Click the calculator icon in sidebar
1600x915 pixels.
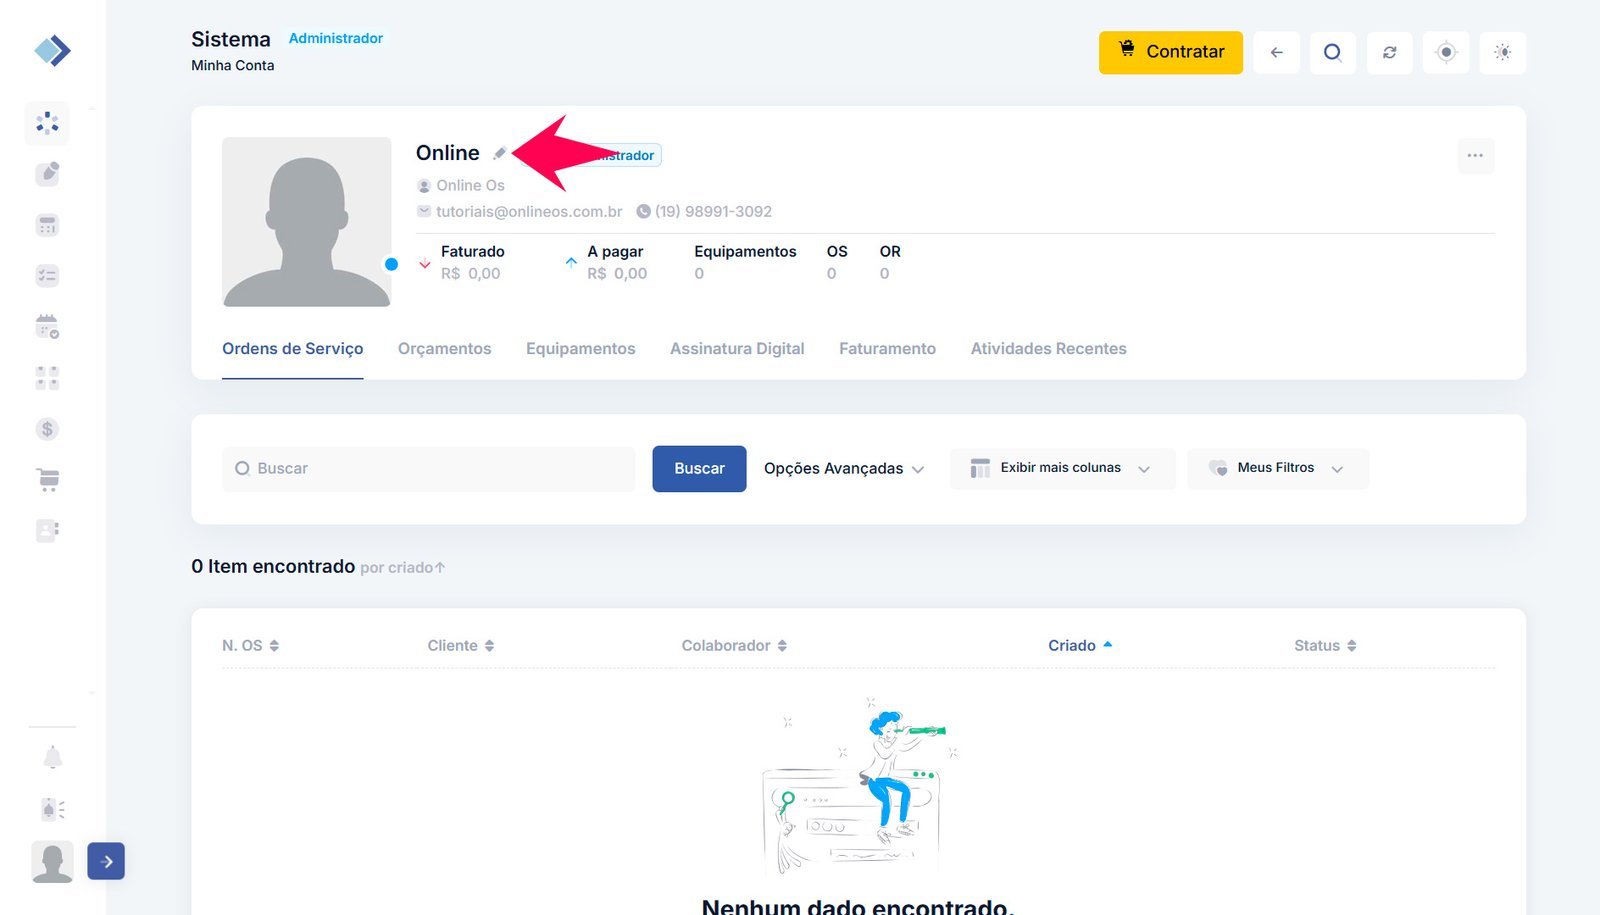[47, 225]
